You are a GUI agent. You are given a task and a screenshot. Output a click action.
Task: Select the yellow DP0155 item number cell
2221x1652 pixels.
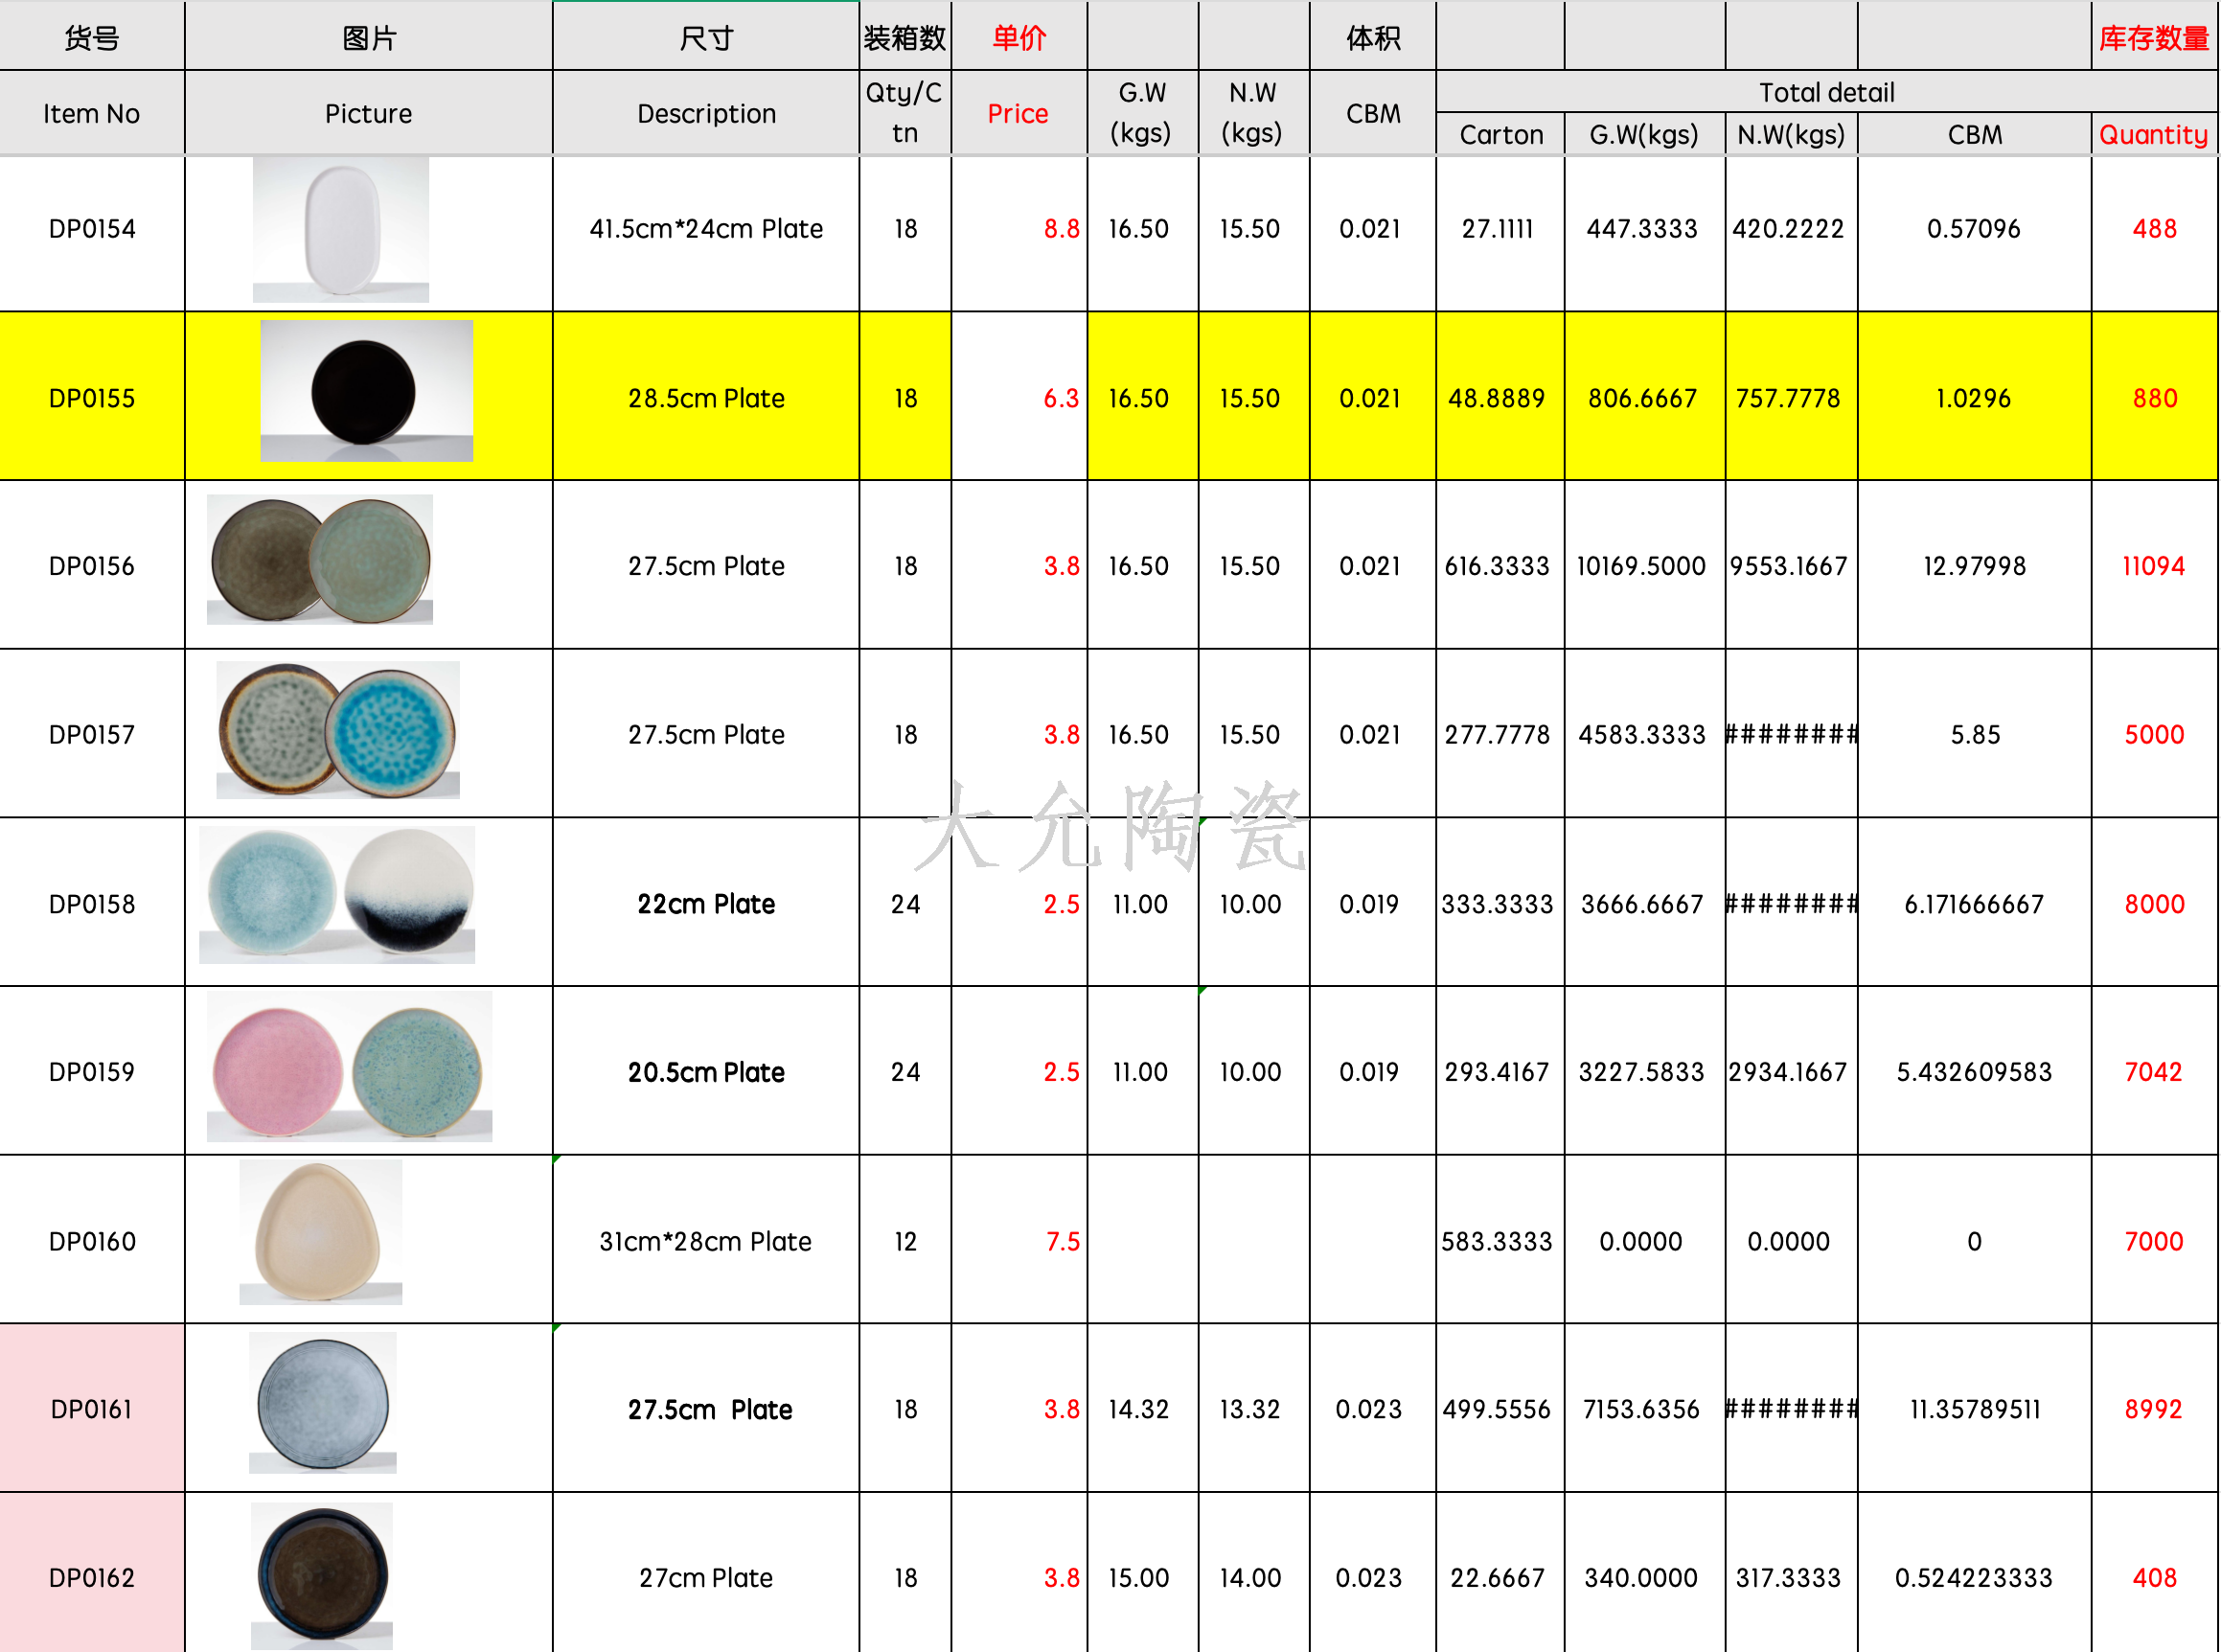(92, 398)
